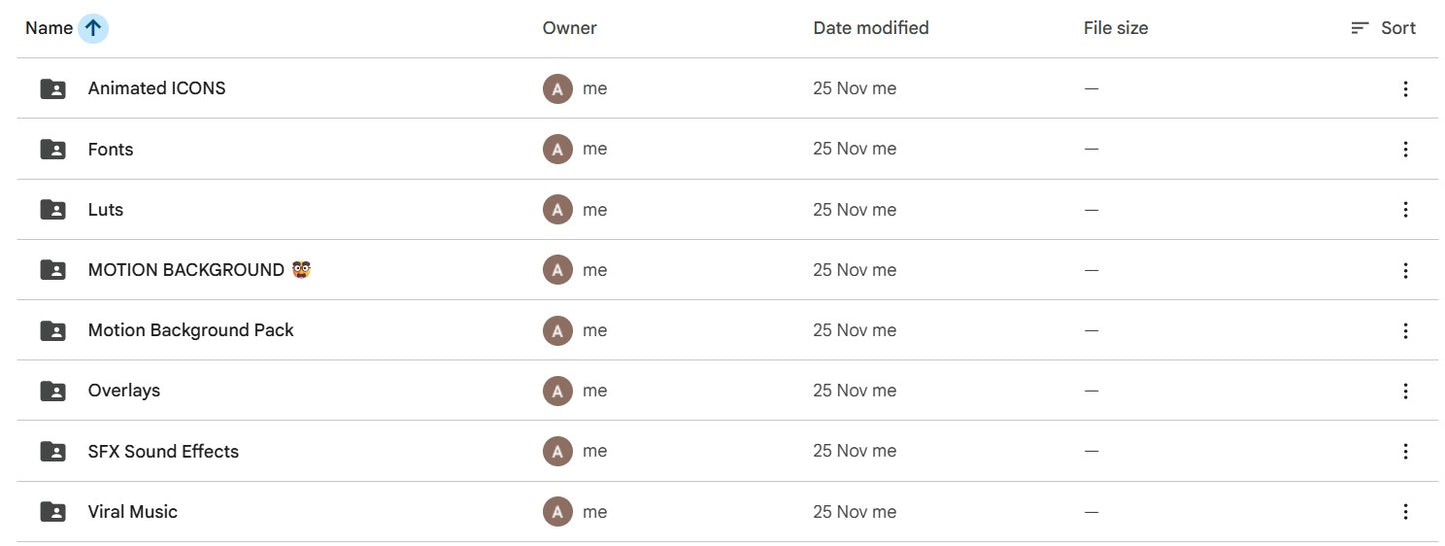This screenshot has width=1445, height=546.
Task: Open the Motion Background Pack folder name
Action: coord(191,331)
